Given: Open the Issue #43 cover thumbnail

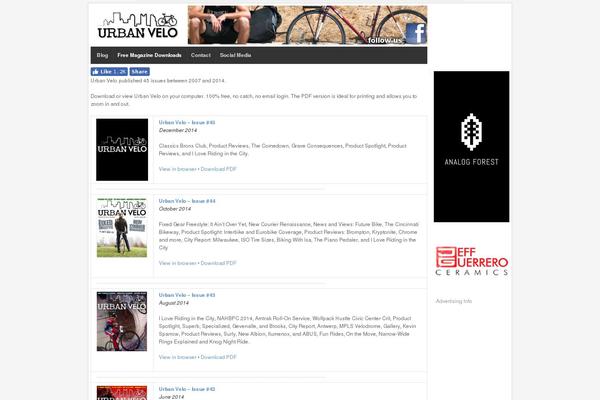Looking at the screenshot, I should pyautogui.click(x=122, y=322).
